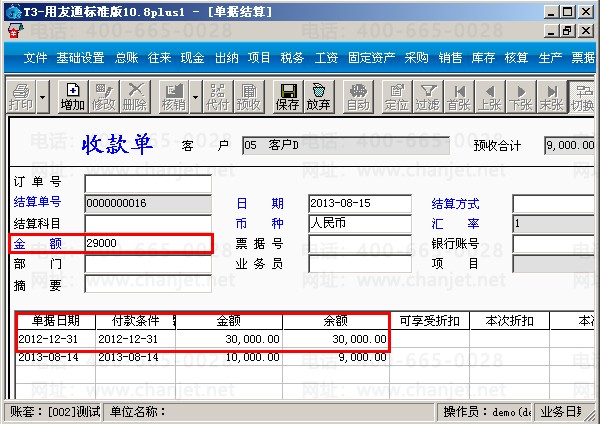Open the 往来 menu
600x424 pixels.
(160, 58)
